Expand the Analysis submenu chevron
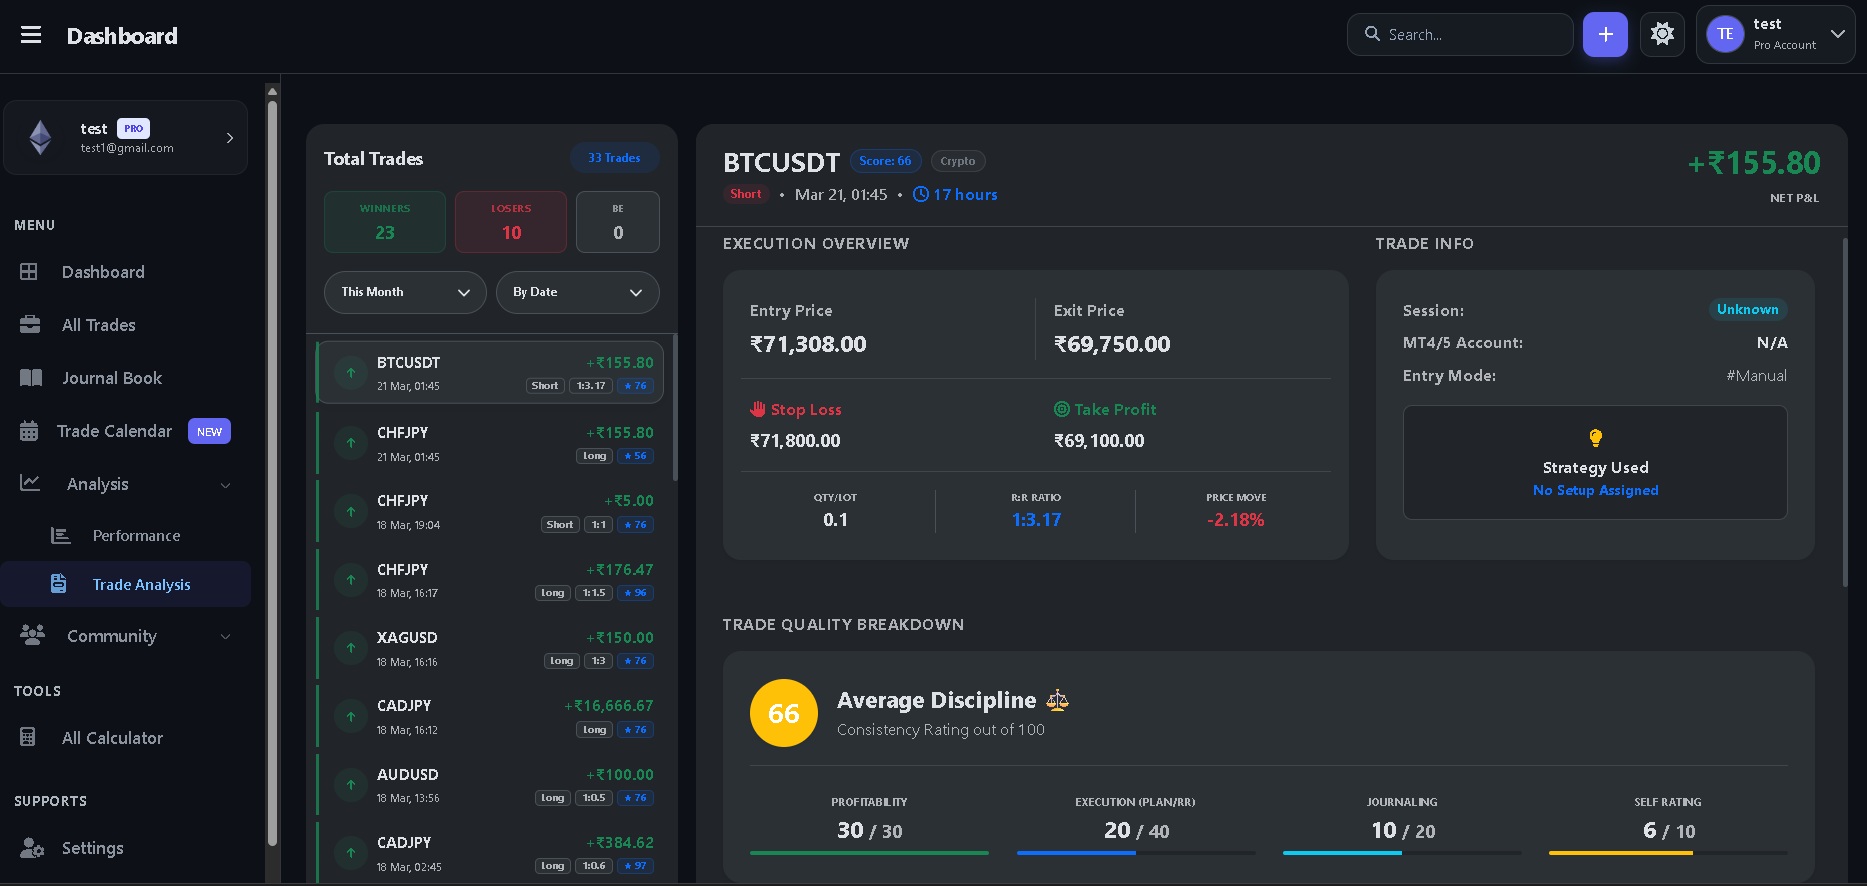1867x886 pixels. [x=225, y=485]
